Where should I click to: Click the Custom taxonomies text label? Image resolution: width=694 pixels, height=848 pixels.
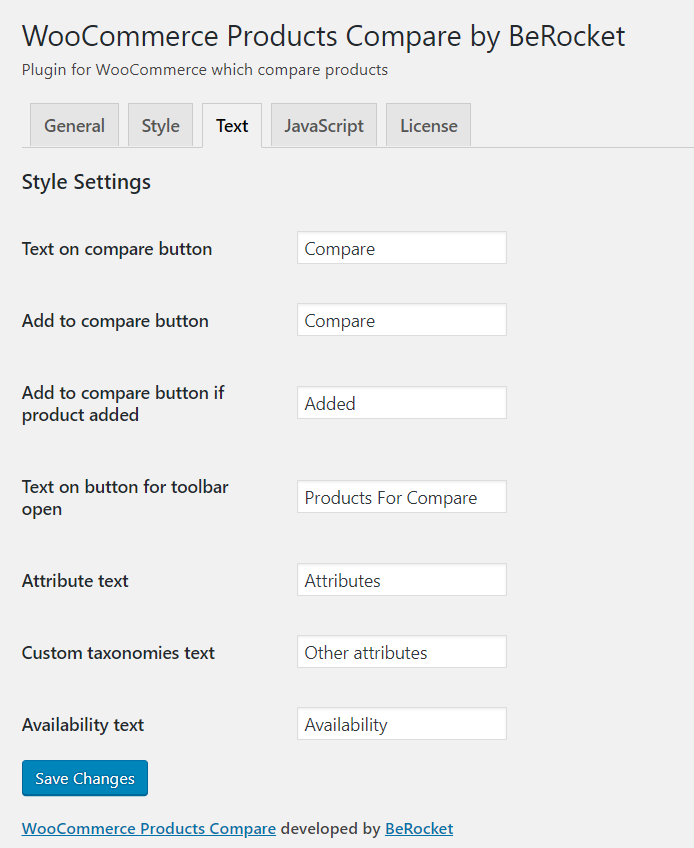[x=118, y=653]
